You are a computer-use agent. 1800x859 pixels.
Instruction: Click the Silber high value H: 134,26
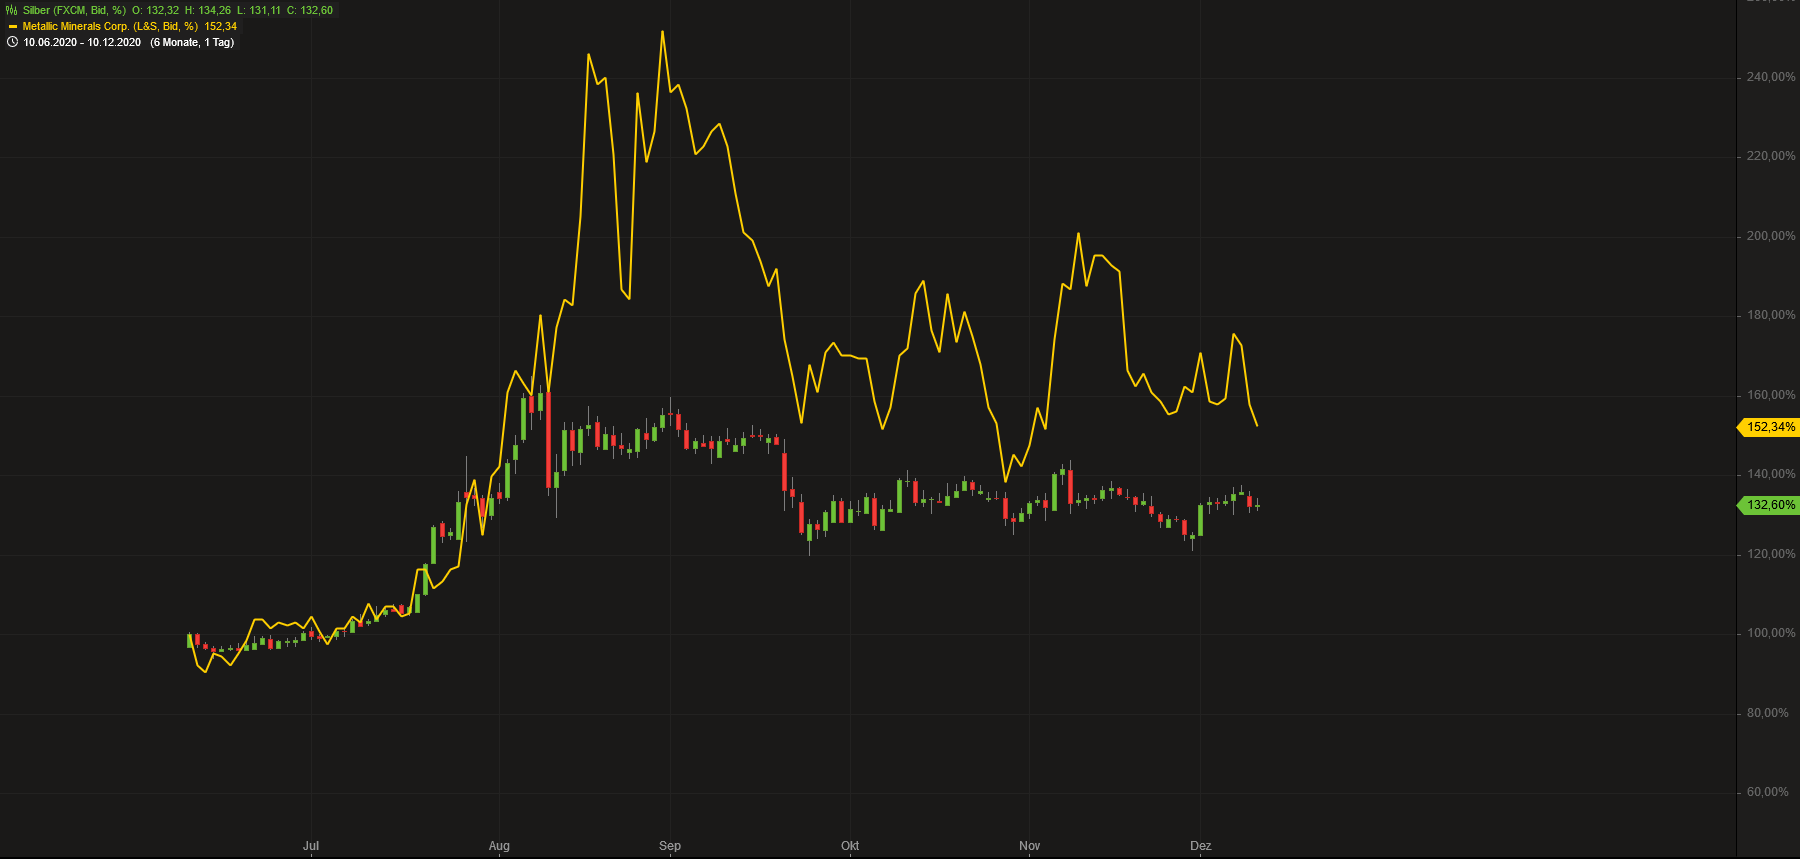tap(208, 10)
